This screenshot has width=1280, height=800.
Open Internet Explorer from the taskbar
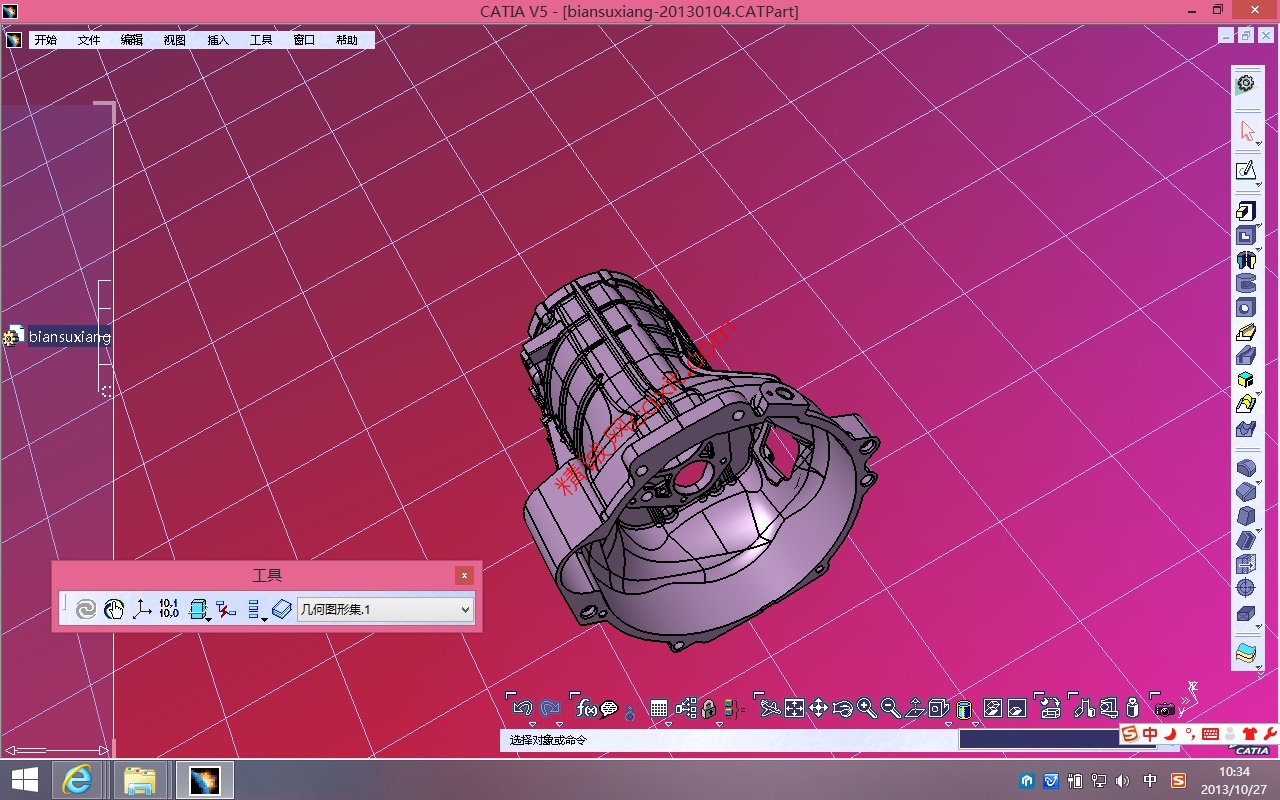(x=78, y=779)
